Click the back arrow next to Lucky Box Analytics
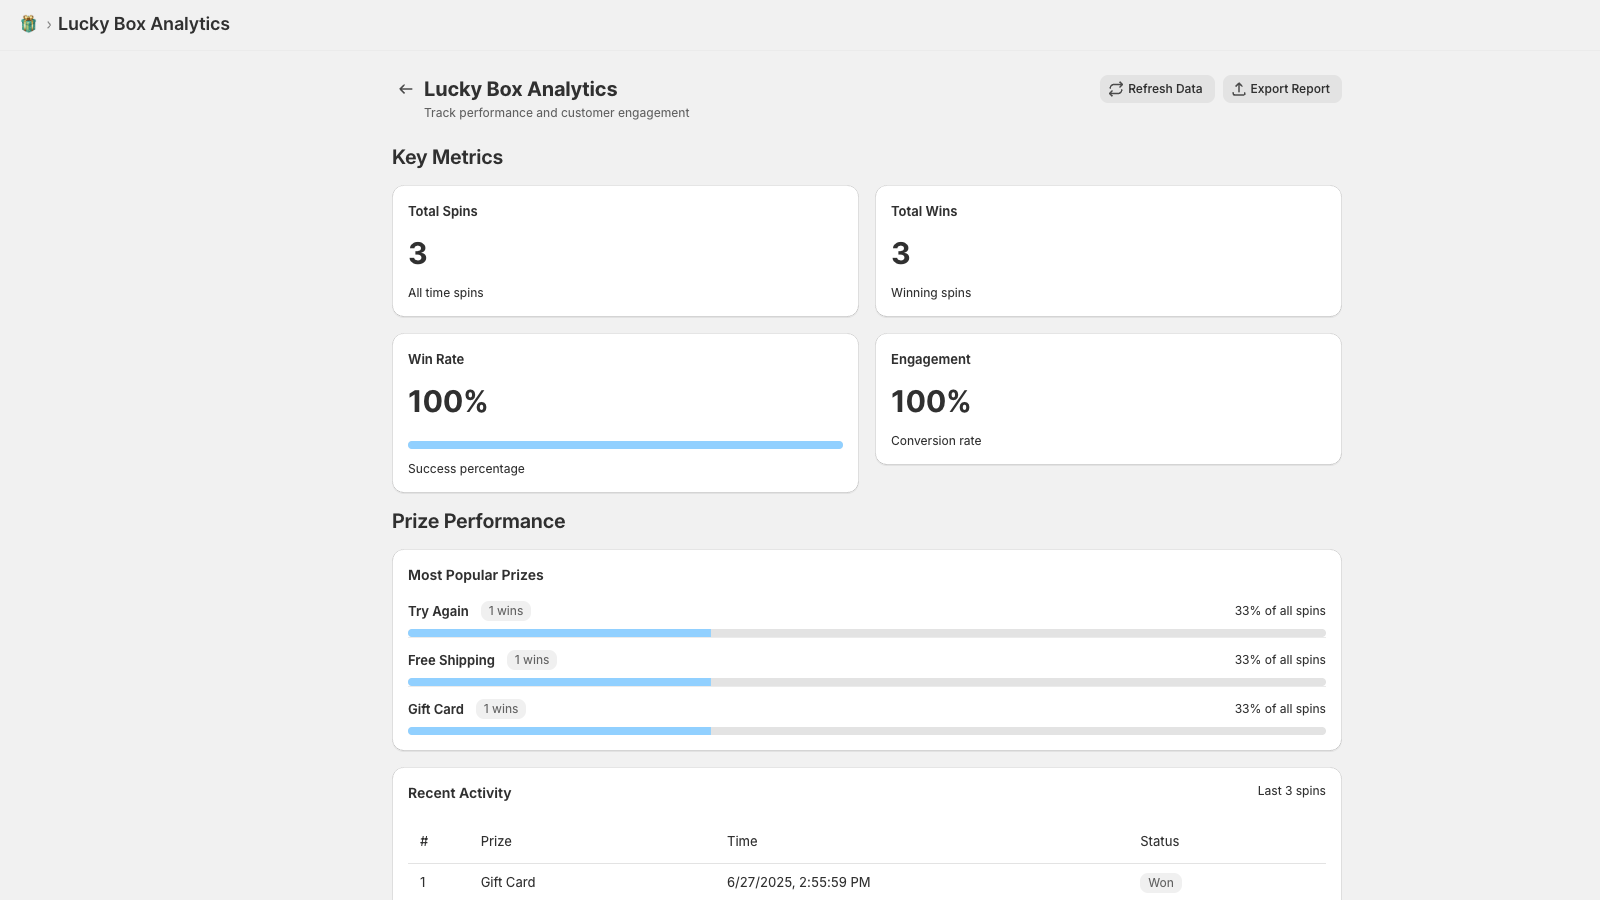1600x900 pixels. 405,89
